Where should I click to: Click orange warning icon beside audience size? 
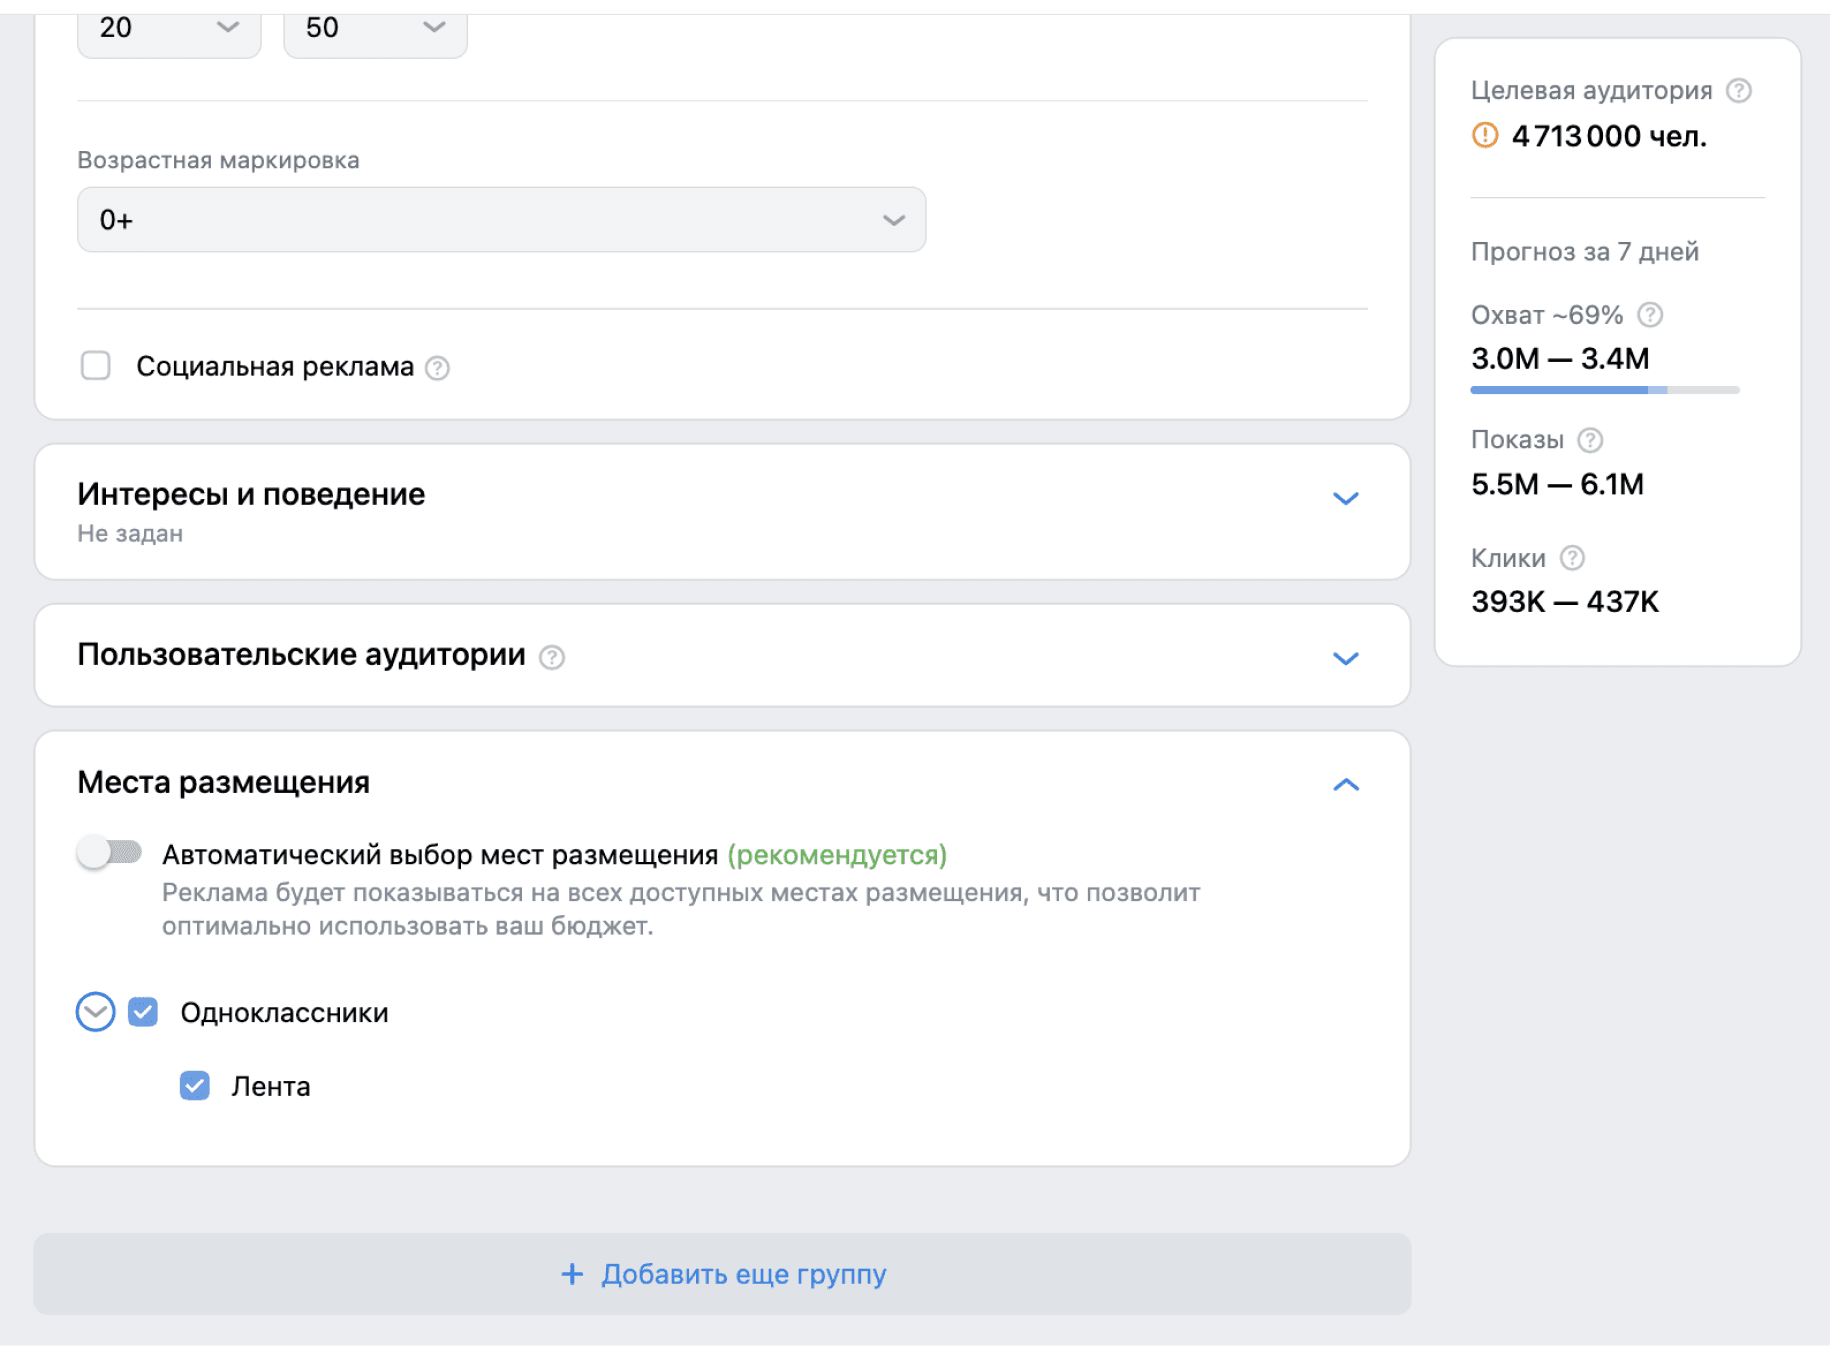click(x=1485, y=135)
